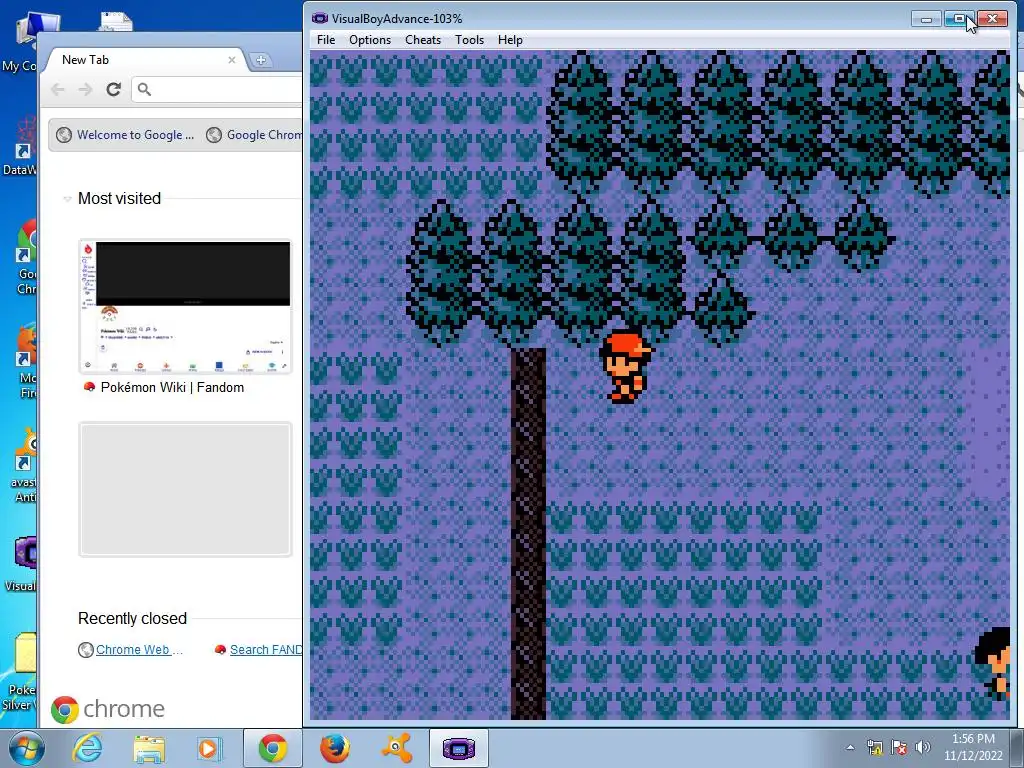Open Windows Explorer folder on taskbar

click(x=149, y=748)
